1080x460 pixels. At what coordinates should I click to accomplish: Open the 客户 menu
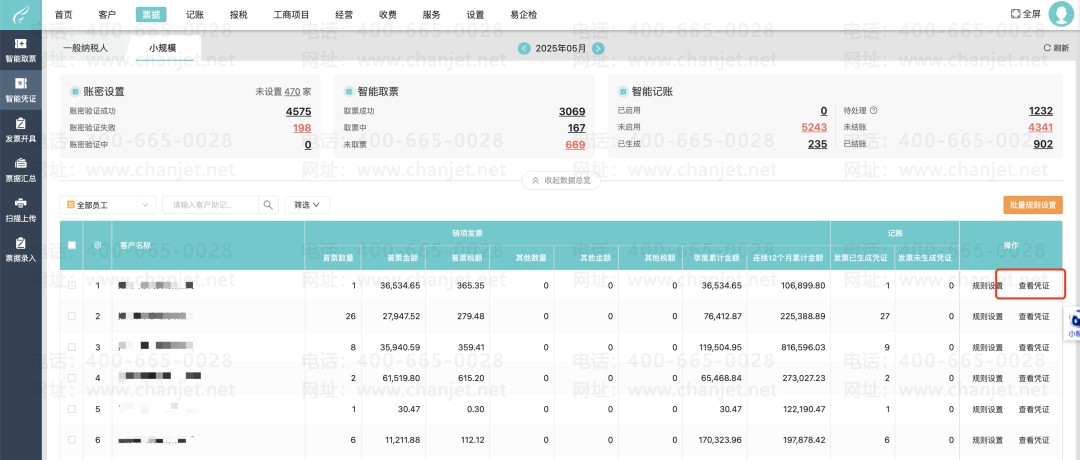click(x=107, y=14)
